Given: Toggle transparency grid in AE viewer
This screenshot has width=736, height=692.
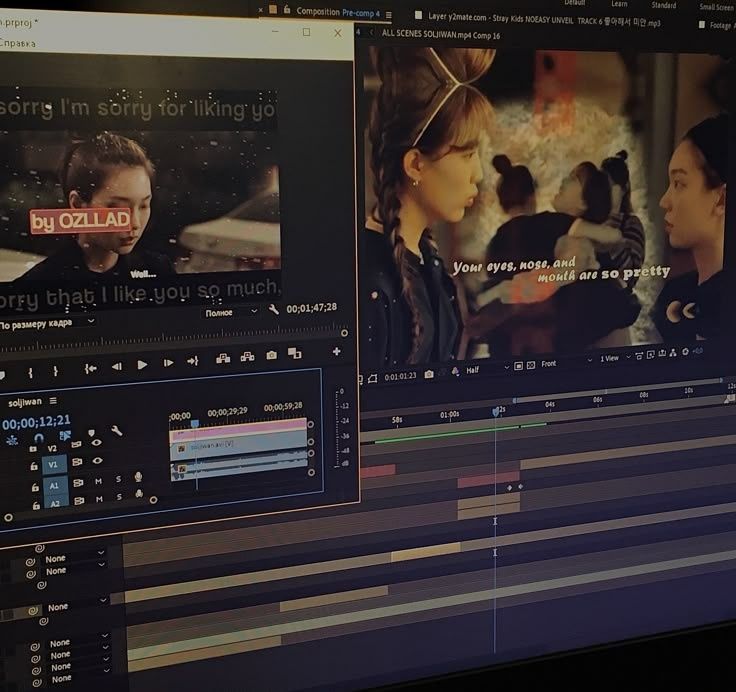Looking at the screenshot, I should pyautogui.click(x=531, y=365).
